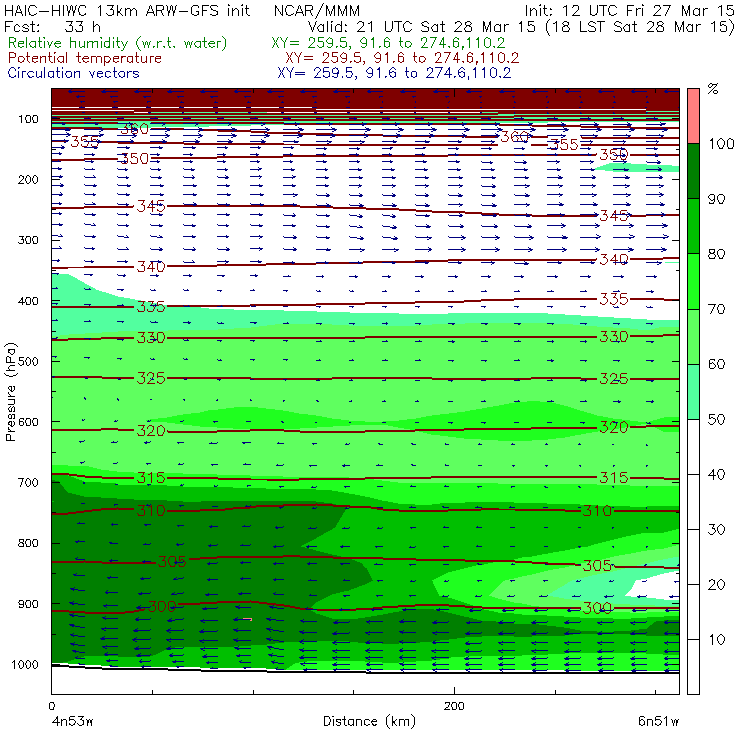The width and height of the screenshot is (740, 740).
Task: Click the white 40–50 color bar segment
Action: [x=693, y=446]
